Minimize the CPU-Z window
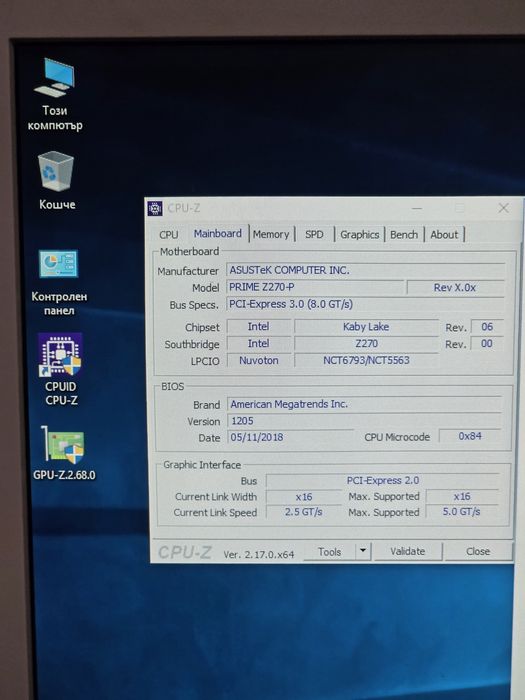This screenshot has width=525, height=700. 417,208
